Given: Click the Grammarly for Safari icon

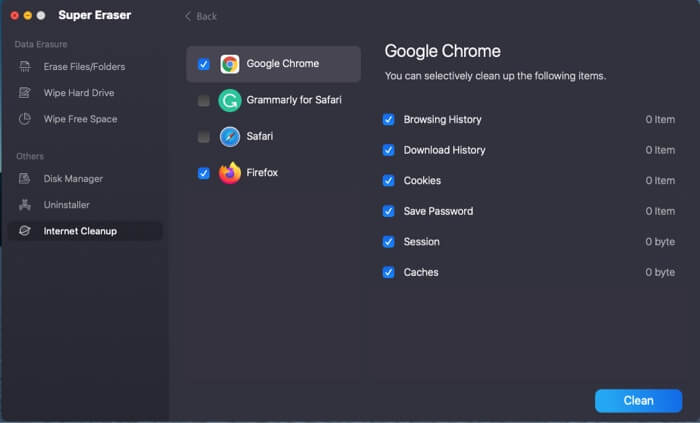Looking at the screenshot, I should (x=230, y=100).
